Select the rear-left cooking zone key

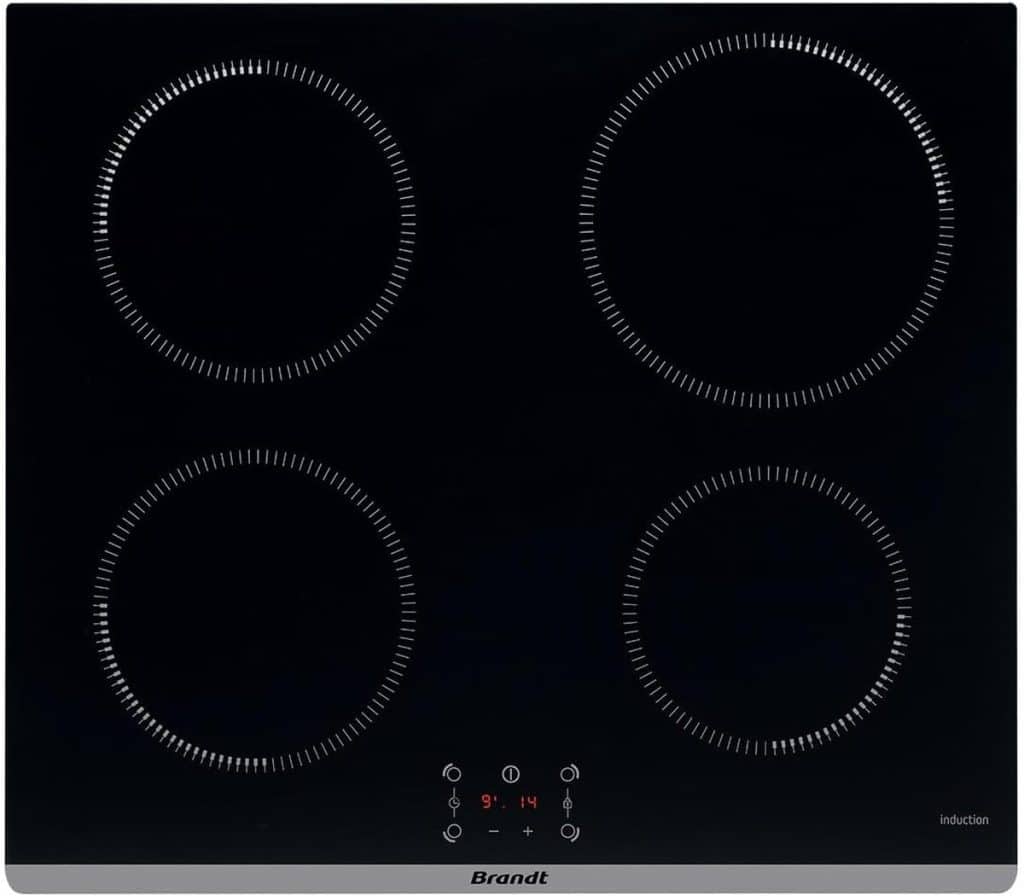point(453,773)
